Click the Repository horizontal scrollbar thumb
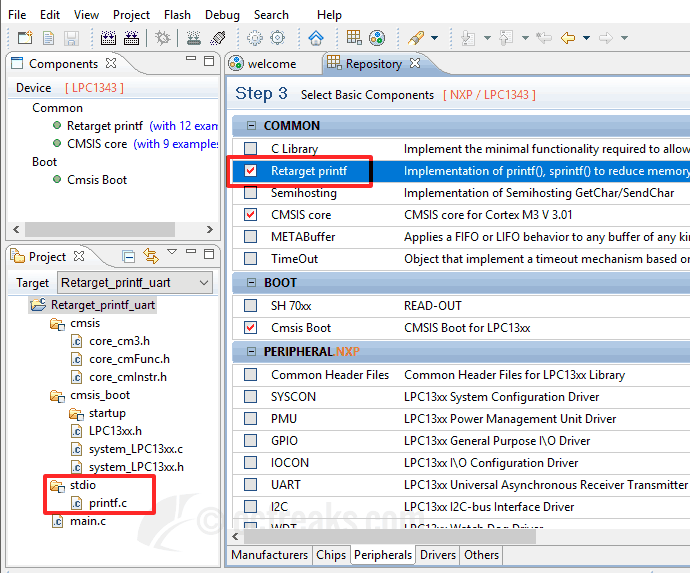 tap(390, 536)
